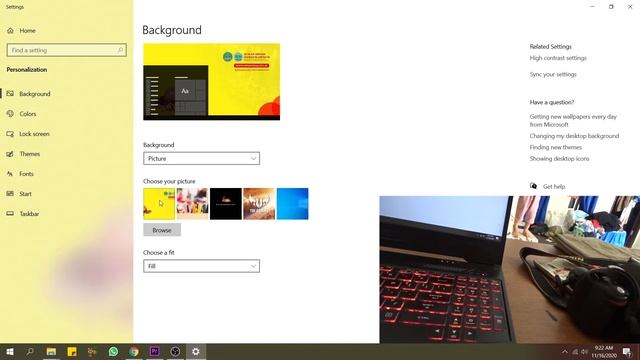640x360 pixels.
Task: Open Sticky Notes from the taskbar
Action: [72, 351]
